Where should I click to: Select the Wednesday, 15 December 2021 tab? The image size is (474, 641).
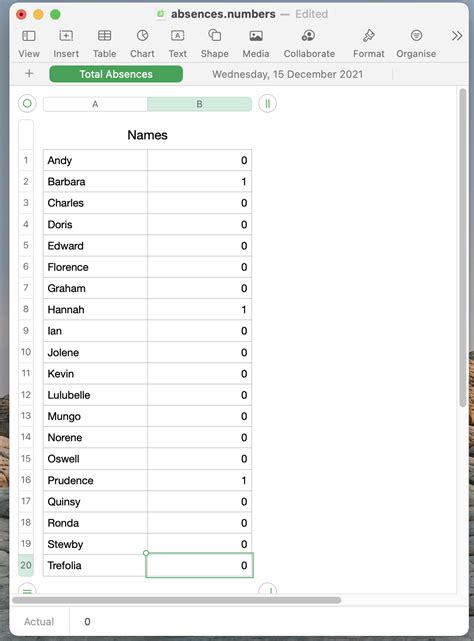(x=288, y=74)
